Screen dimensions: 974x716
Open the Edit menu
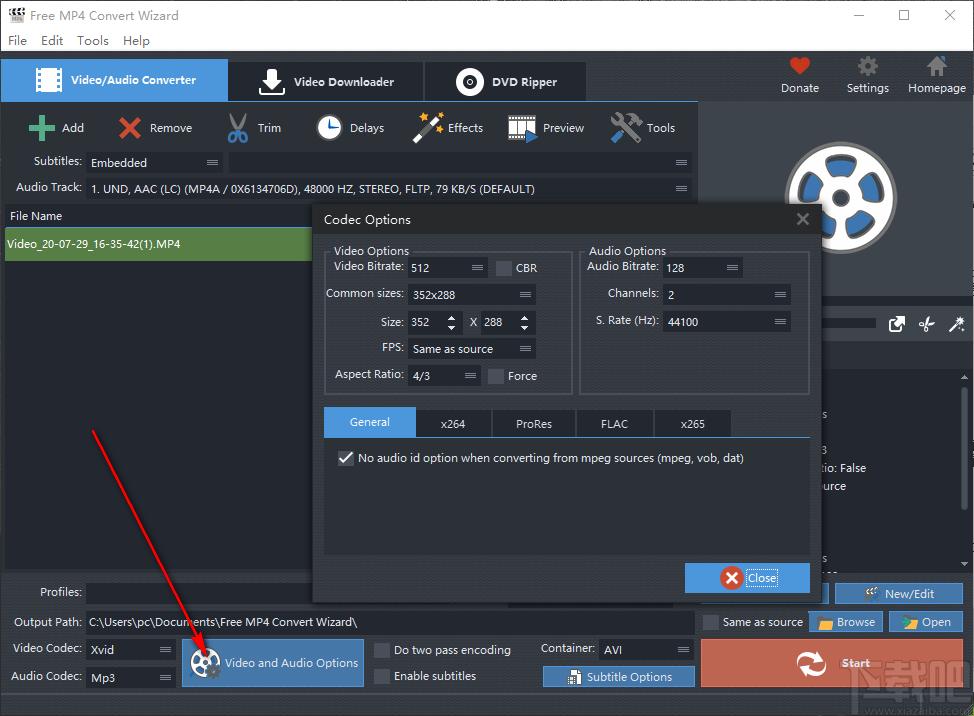click(x=52, y=40)
